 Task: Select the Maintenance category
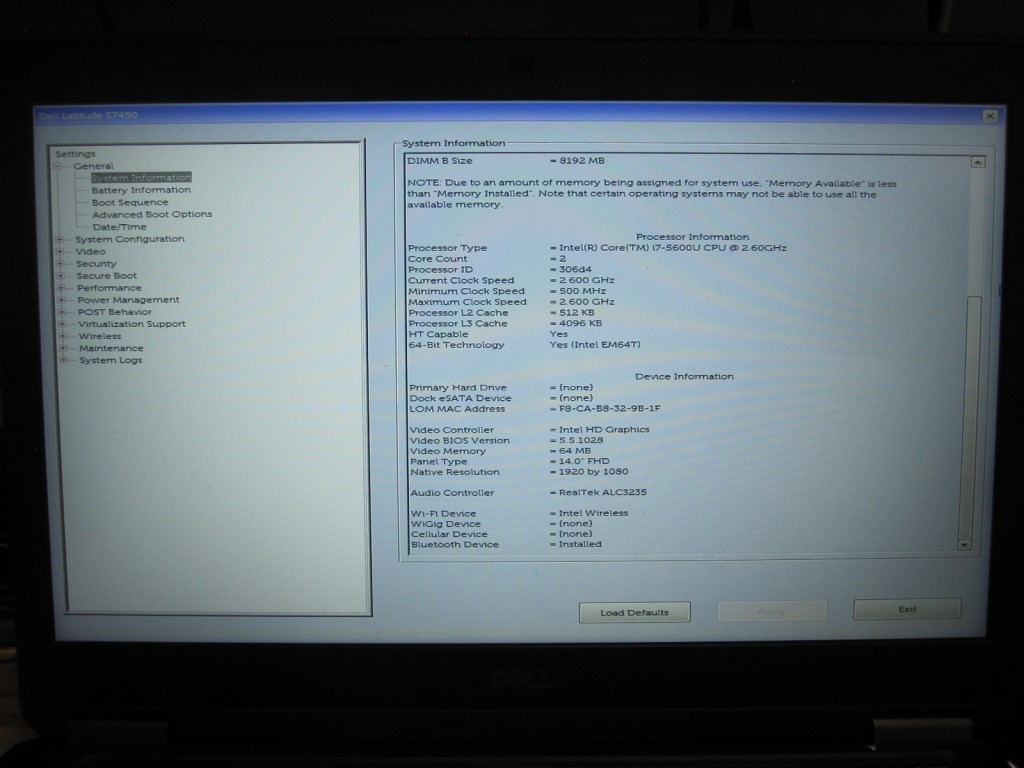[x=111, y=348]
